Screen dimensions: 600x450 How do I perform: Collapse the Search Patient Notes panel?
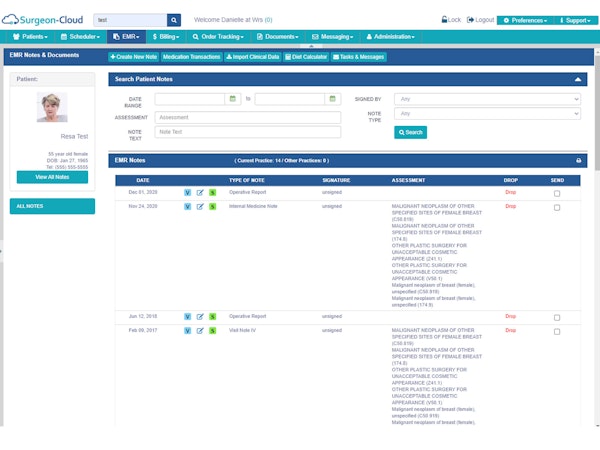pos(578,79)
